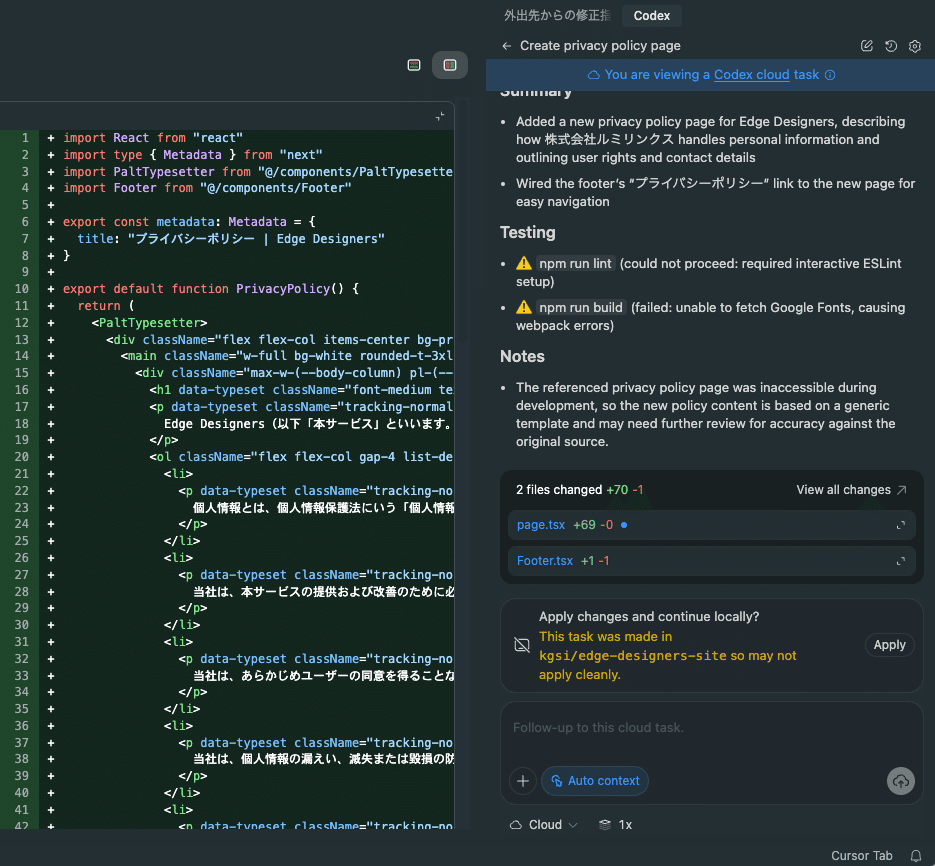Click the cloud upload send button
The width and height of the screenshot is (935, 866).
901,781
